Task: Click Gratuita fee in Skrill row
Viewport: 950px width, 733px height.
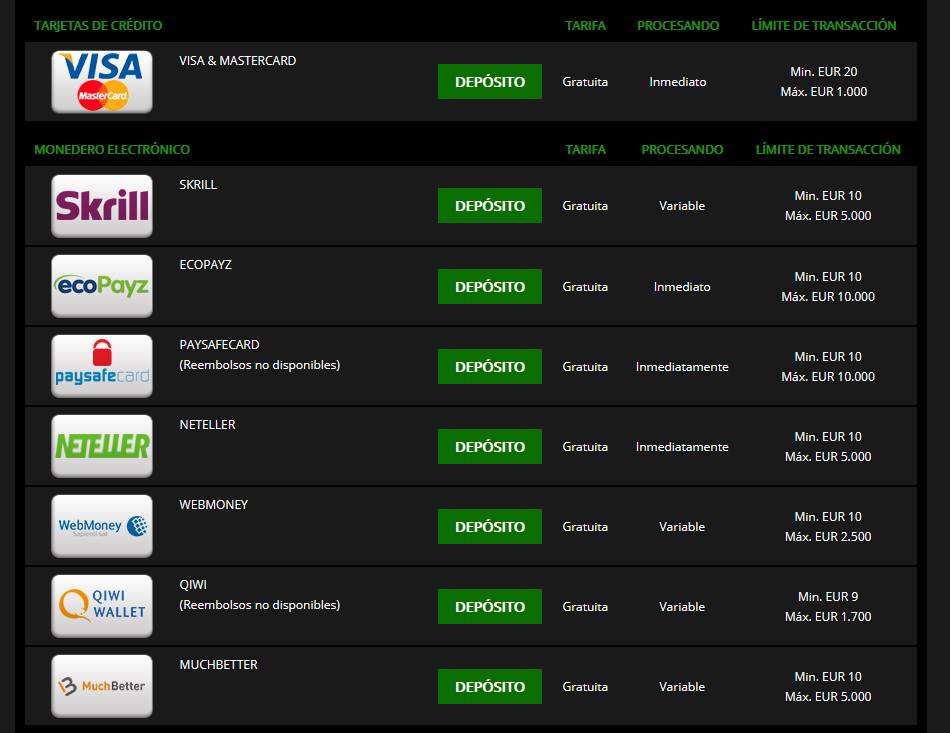Action: pyautogui.click(x=585, y=206)
